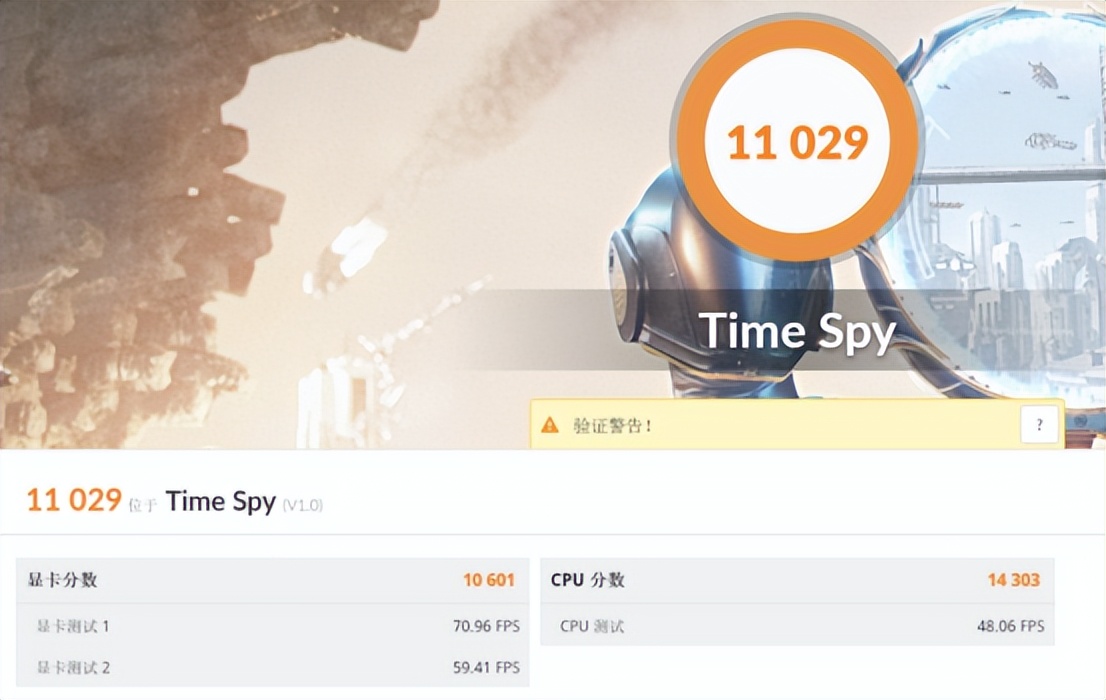Click the 10 601 graphics score value
Image resolution: width=1106 pixels, height=700 pixels.
[489, 580]
